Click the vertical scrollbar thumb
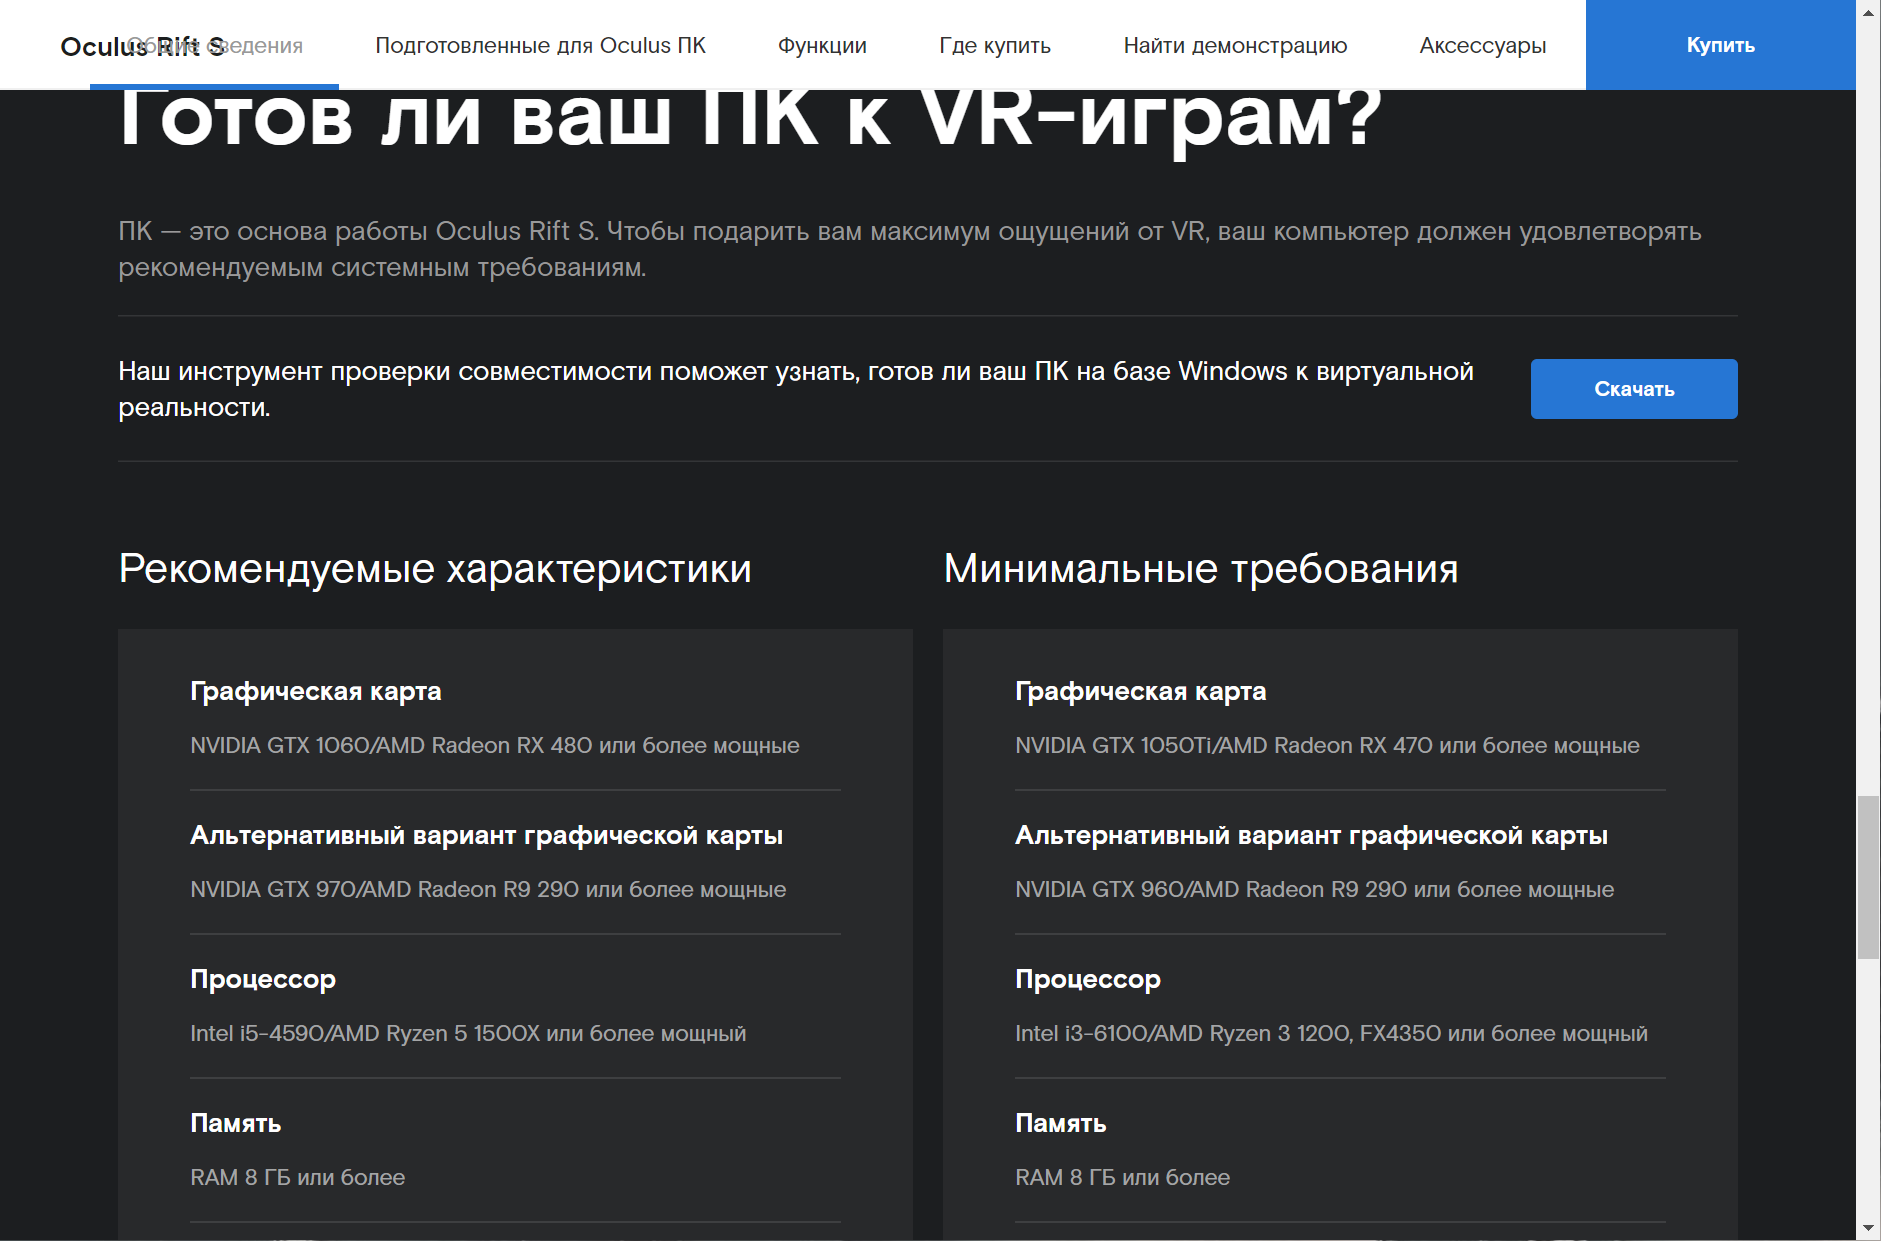Viewport: 1881px width, 1241px height. coord(1868,877)
